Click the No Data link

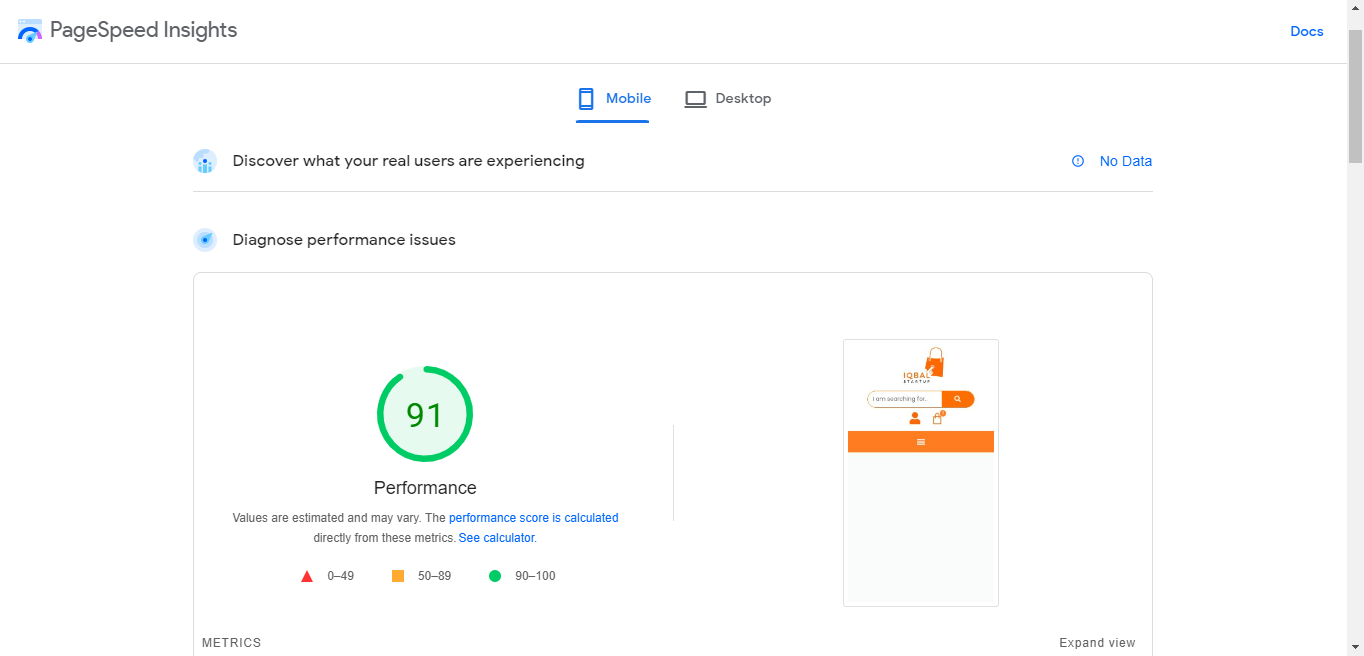(x=1126, y=161)
